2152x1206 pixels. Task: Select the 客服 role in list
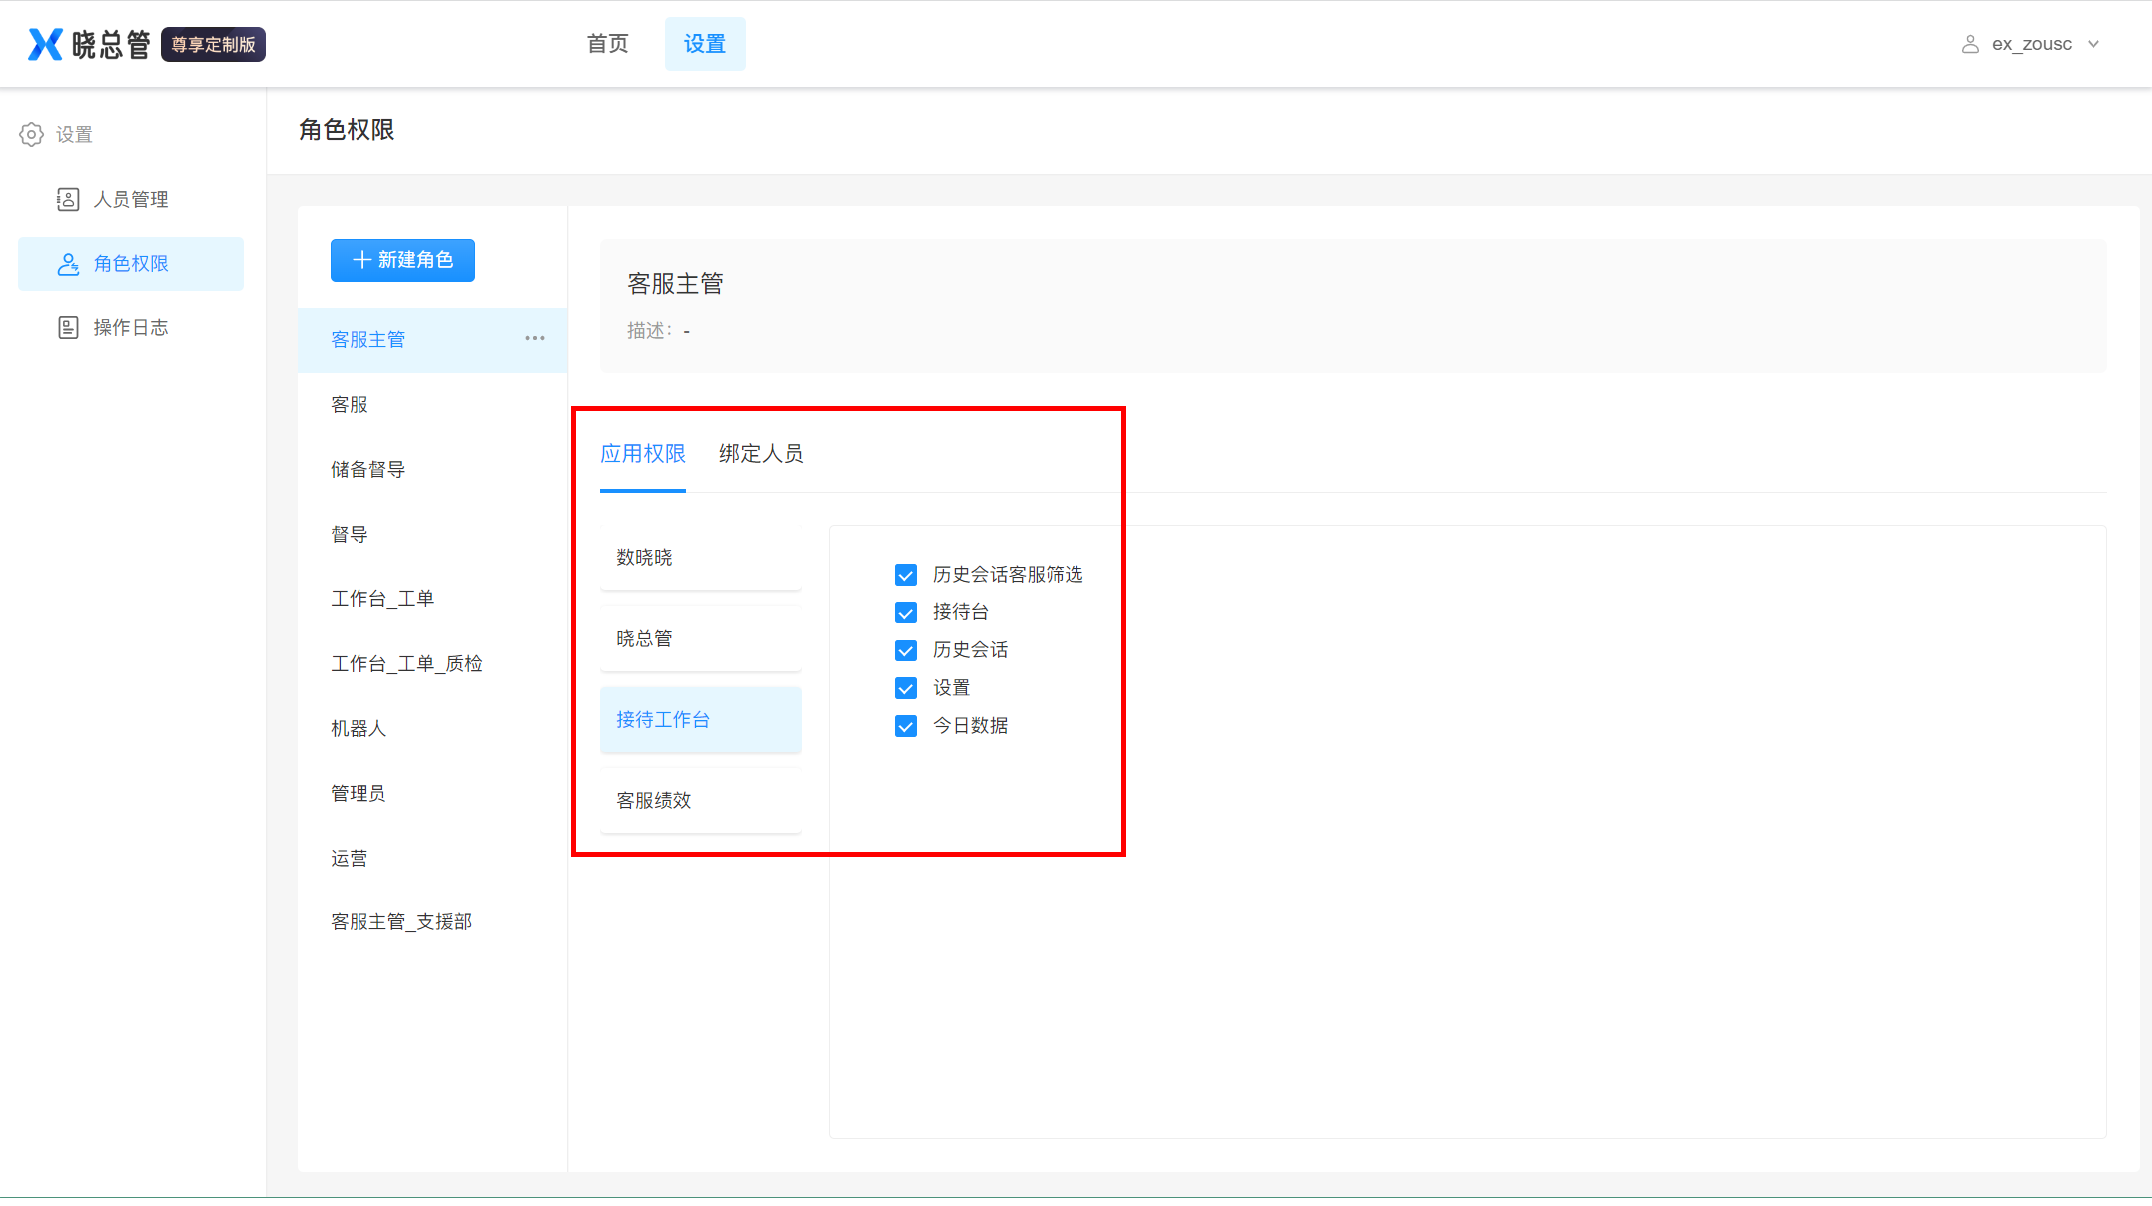[432, 404]
